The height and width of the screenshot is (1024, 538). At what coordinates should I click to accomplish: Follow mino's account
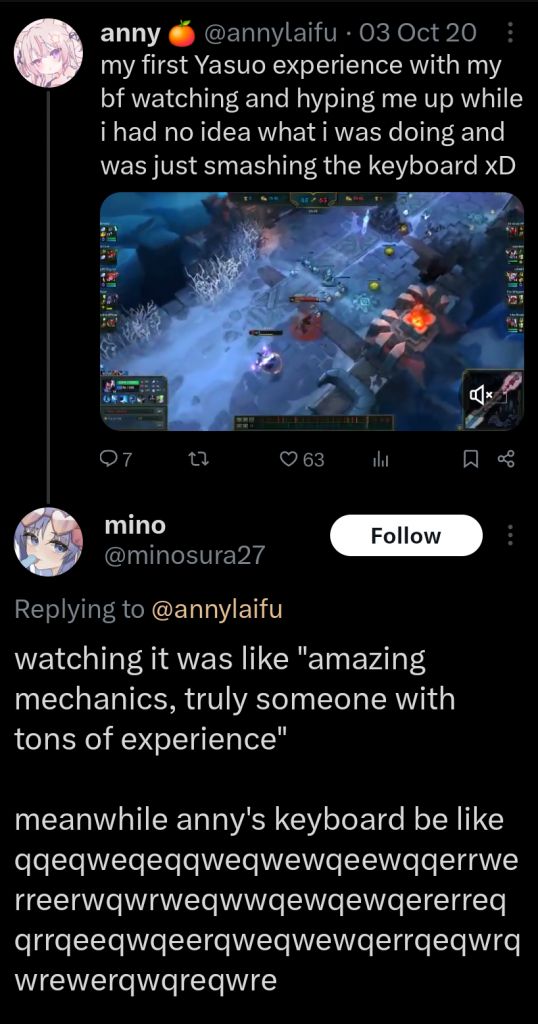coord(406,536)
